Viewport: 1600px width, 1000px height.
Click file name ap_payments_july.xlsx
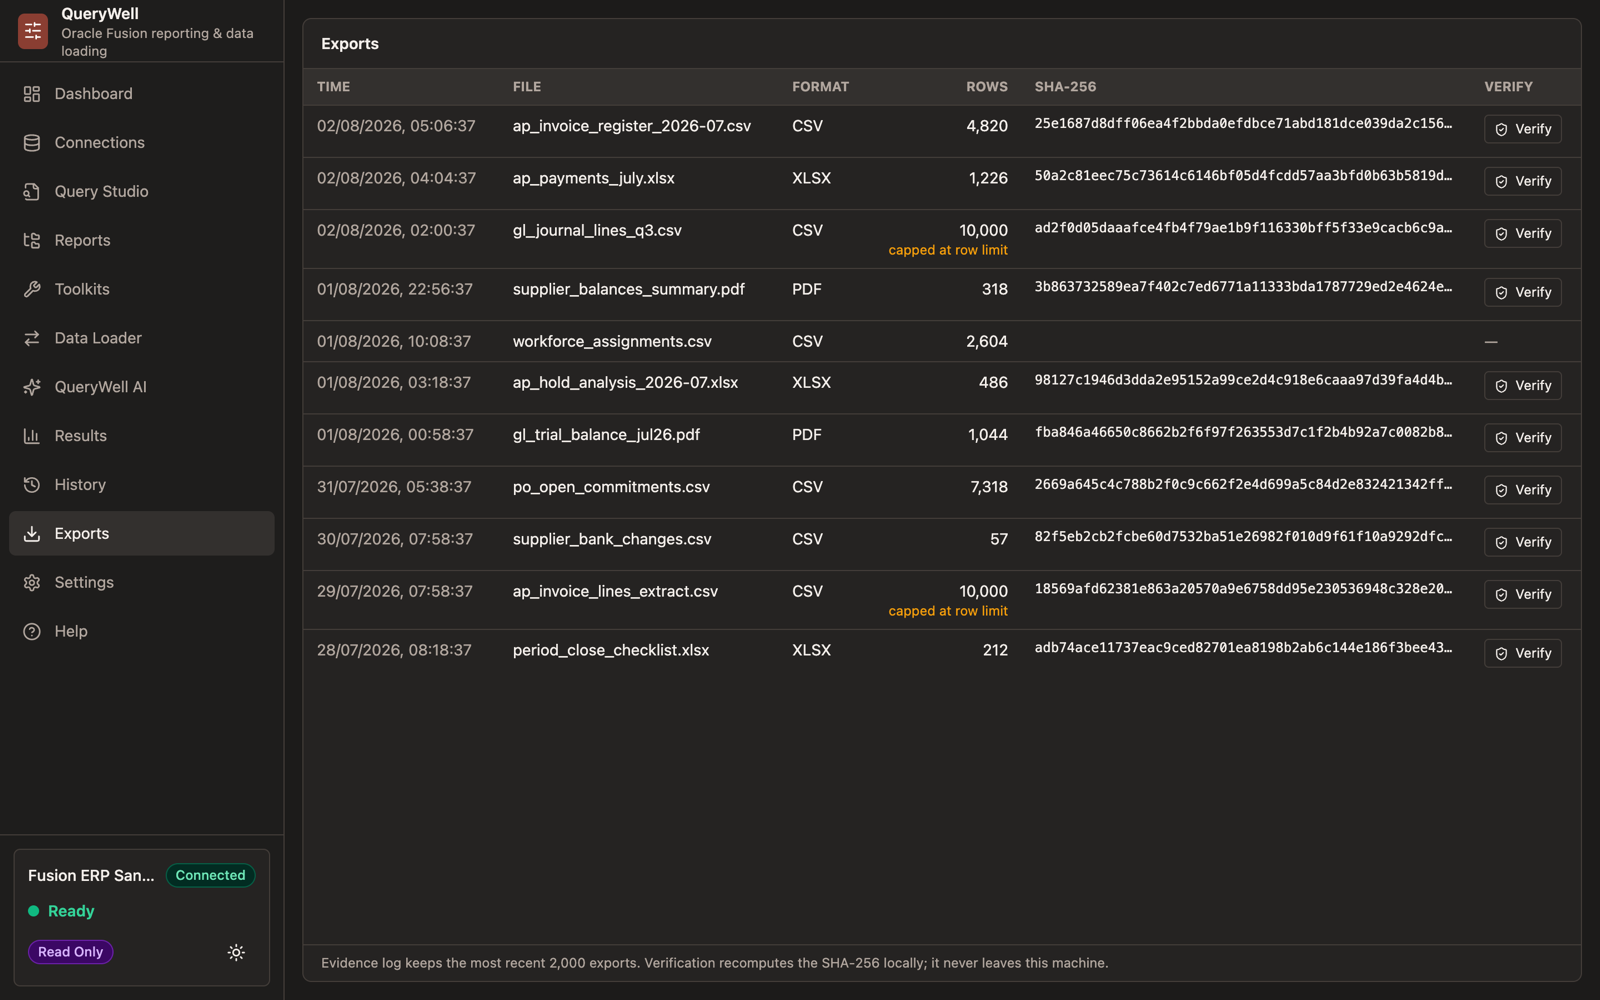[x=594, y=178]
